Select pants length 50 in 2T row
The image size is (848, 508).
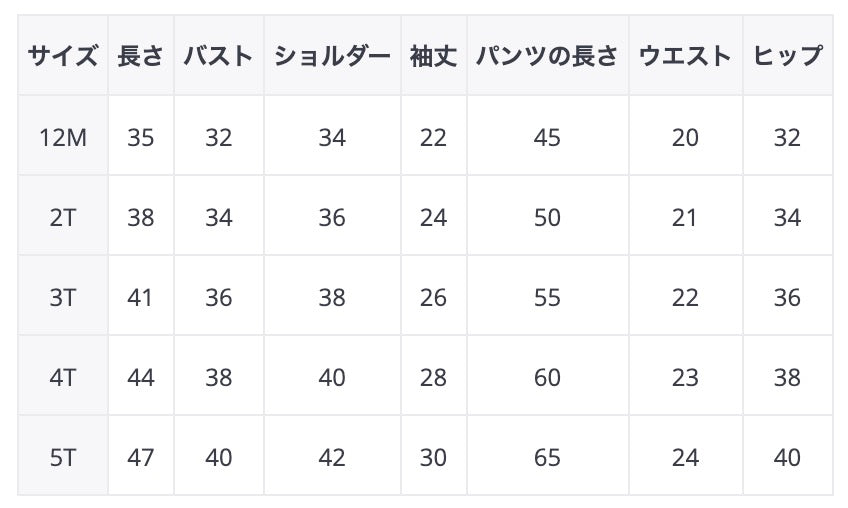(547, 217)
